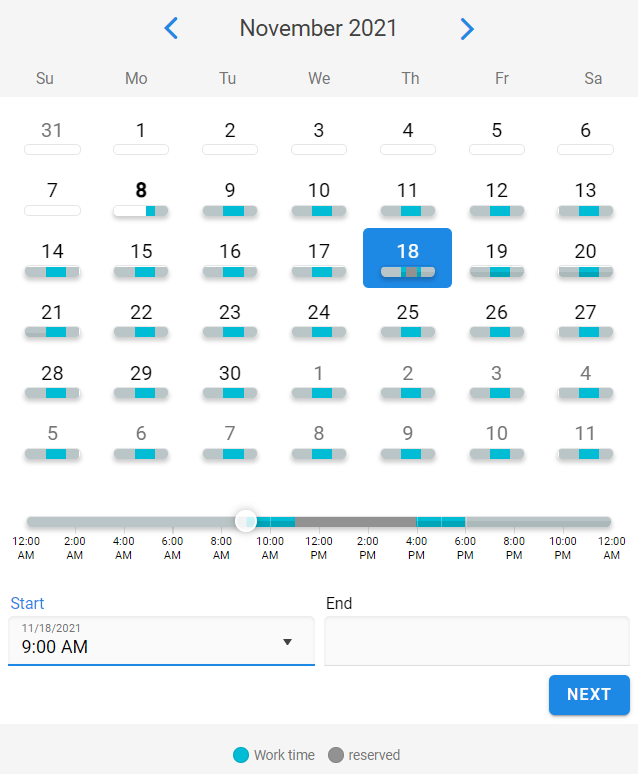The width and height of the screenshot is (638, 774).
Task: Select November 25 Thursday cell
Action: click(x=407, y=319)
